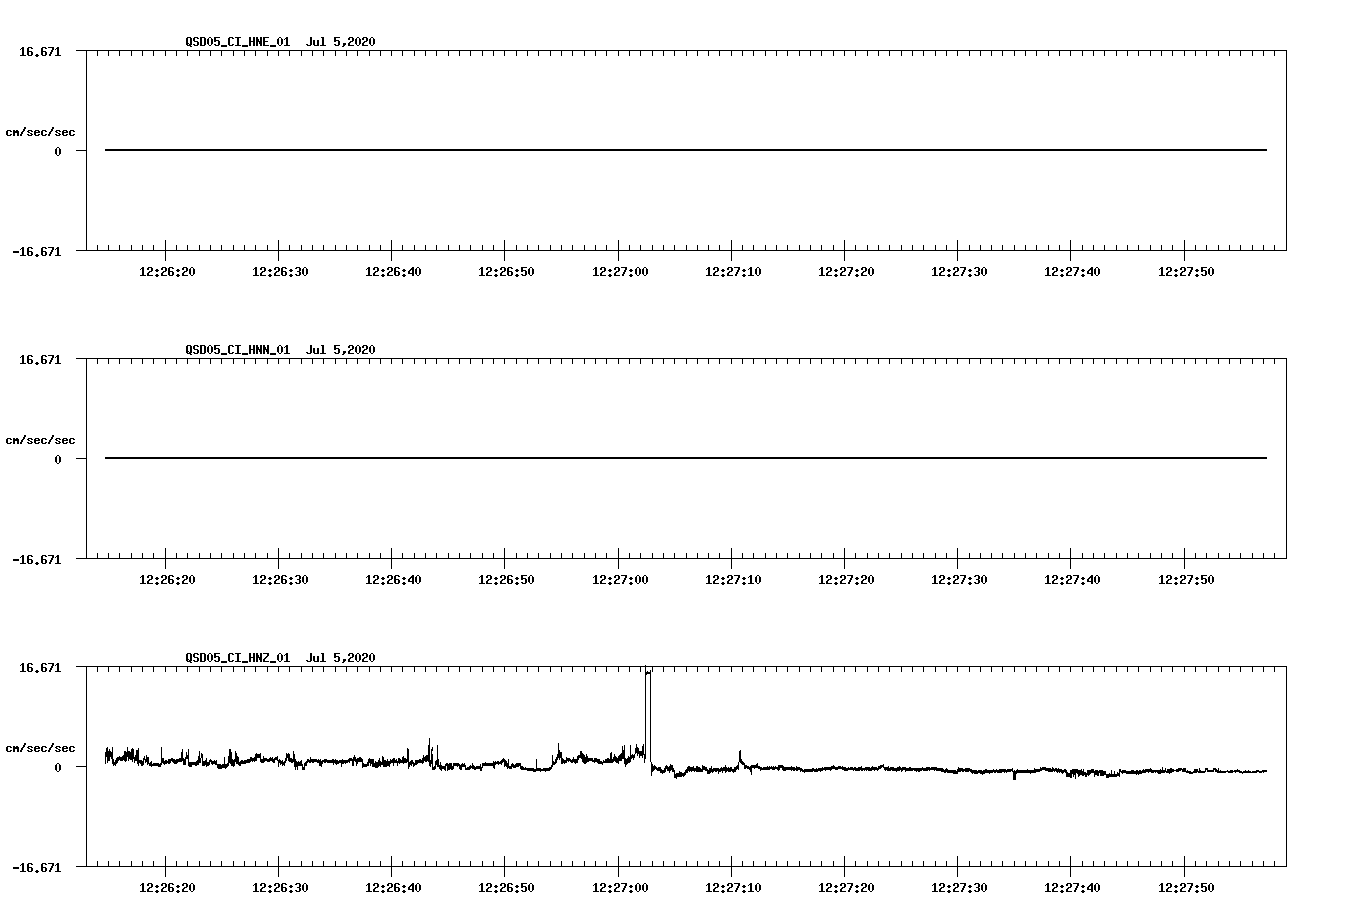The image size is (1358, 924).
Task: Click the -16.671 lower limit of HNE plot
Action: [37, 252]
